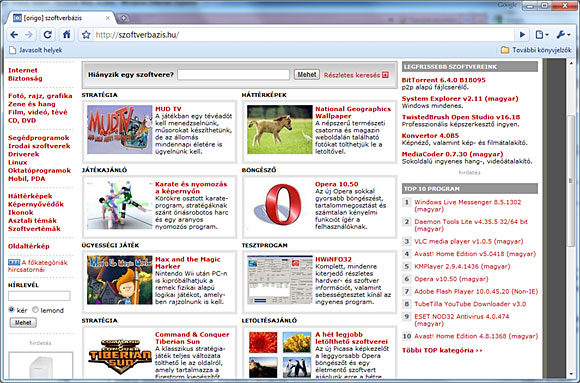Reload the page with the refresh icon
The height and width of the screenshot is (383, 580).
click(x=47, y=35)
